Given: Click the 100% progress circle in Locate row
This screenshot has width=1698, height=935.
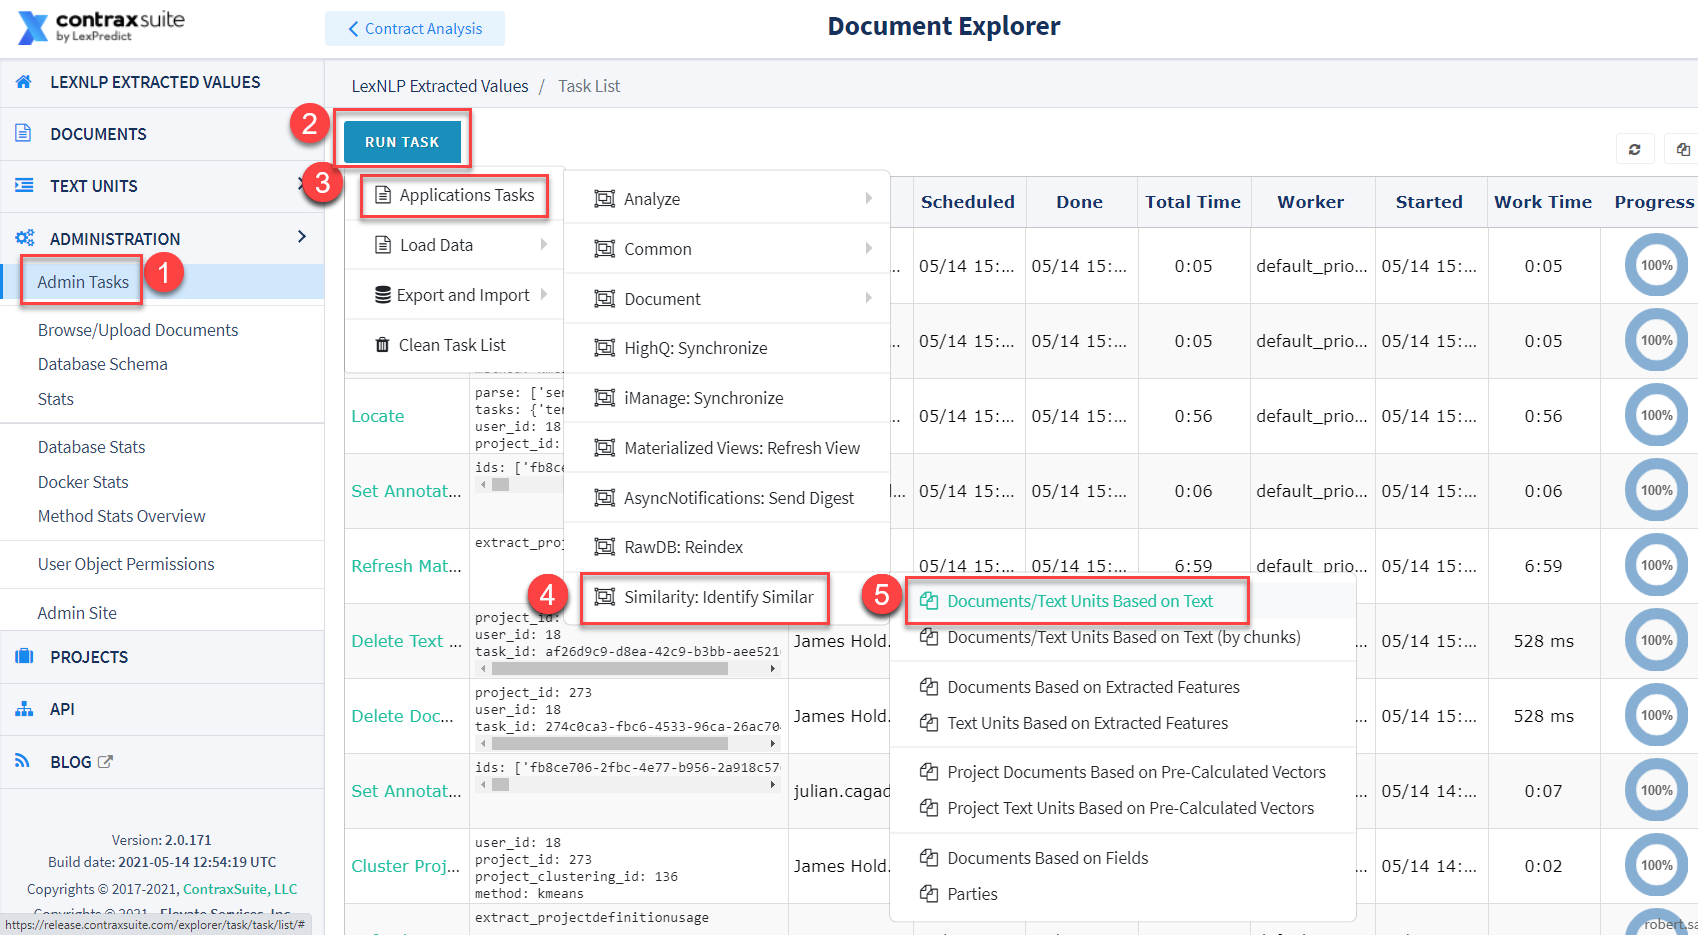Looking at the screenshot, I should click(1656, 415).
